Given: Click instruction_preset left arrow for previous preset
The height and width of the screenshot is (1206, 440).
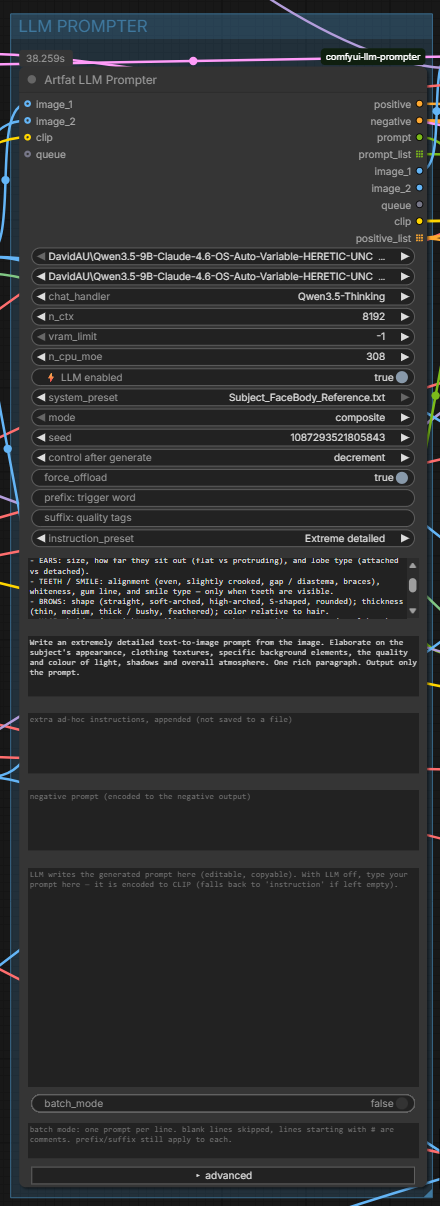Looking at the screenshot, I should tap(40, 538).
